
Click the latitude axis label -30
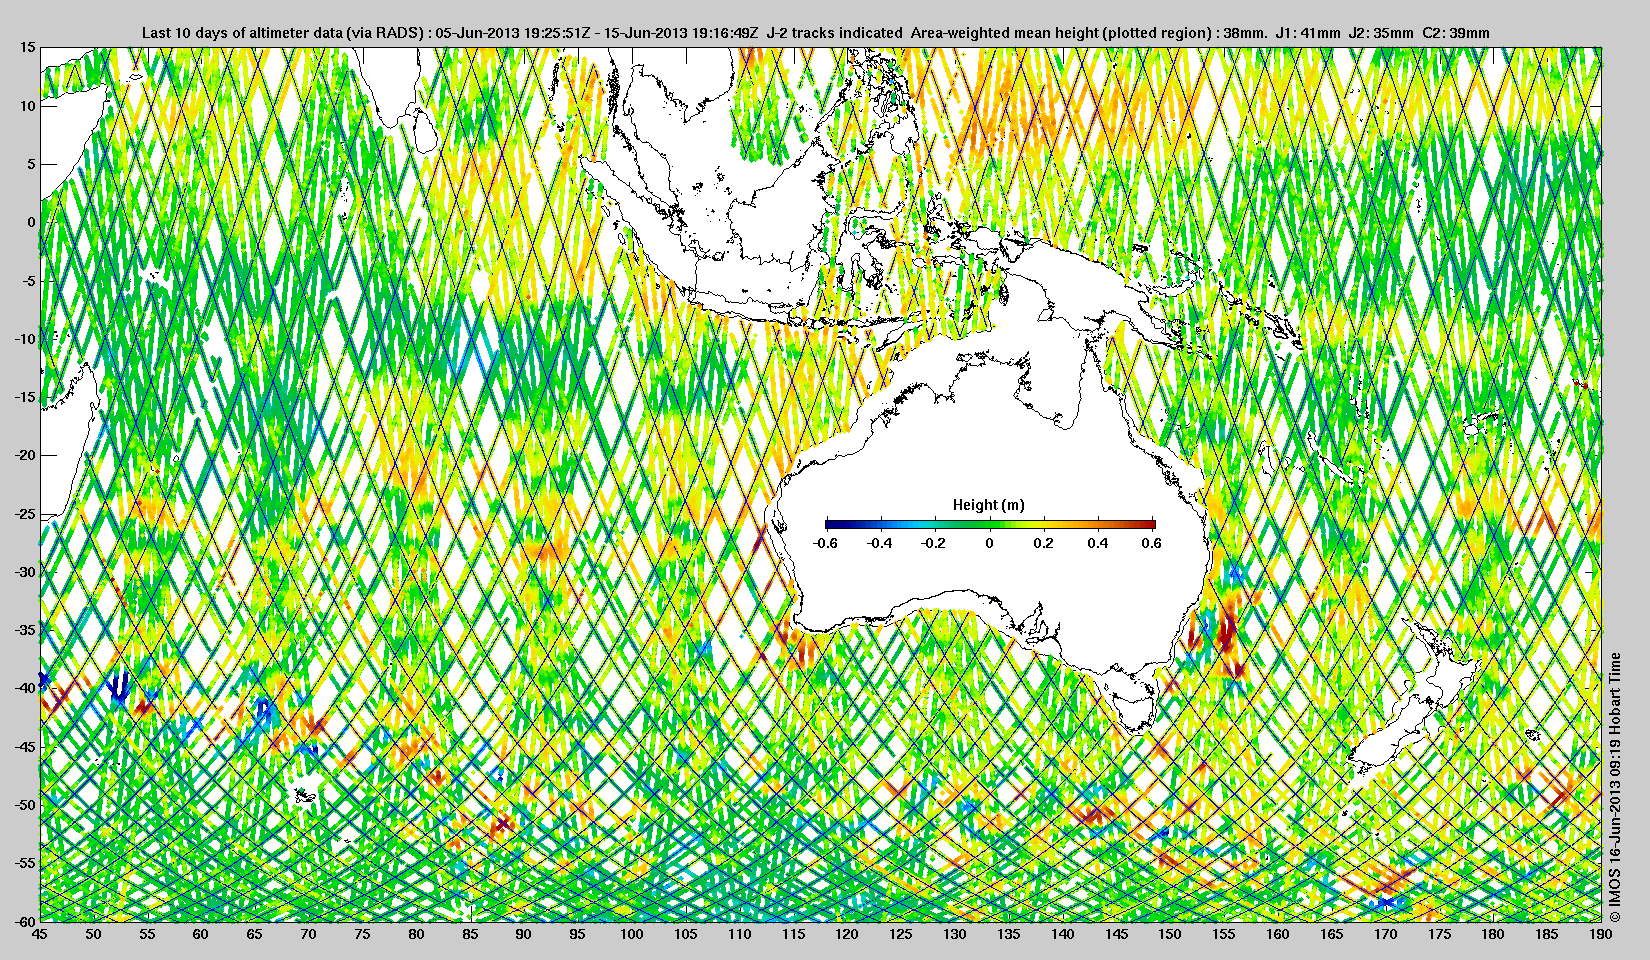tap(25, 572)
